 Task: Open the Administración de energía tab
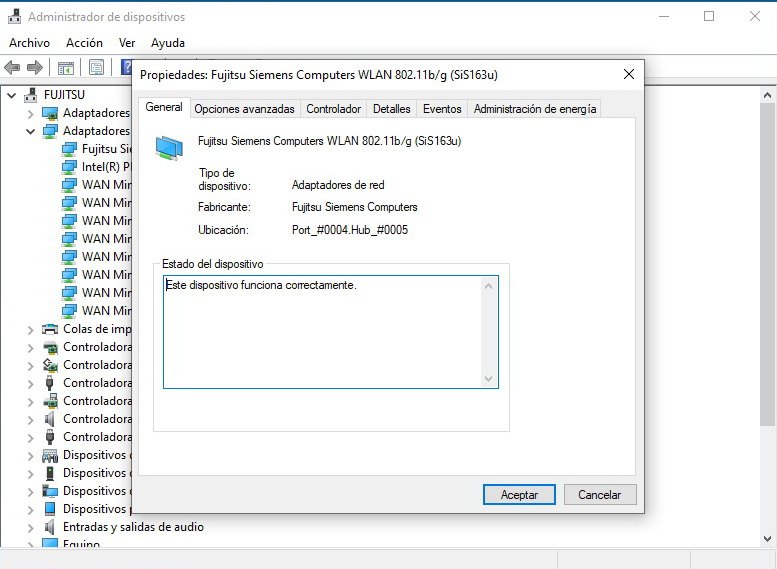[535, 109]
